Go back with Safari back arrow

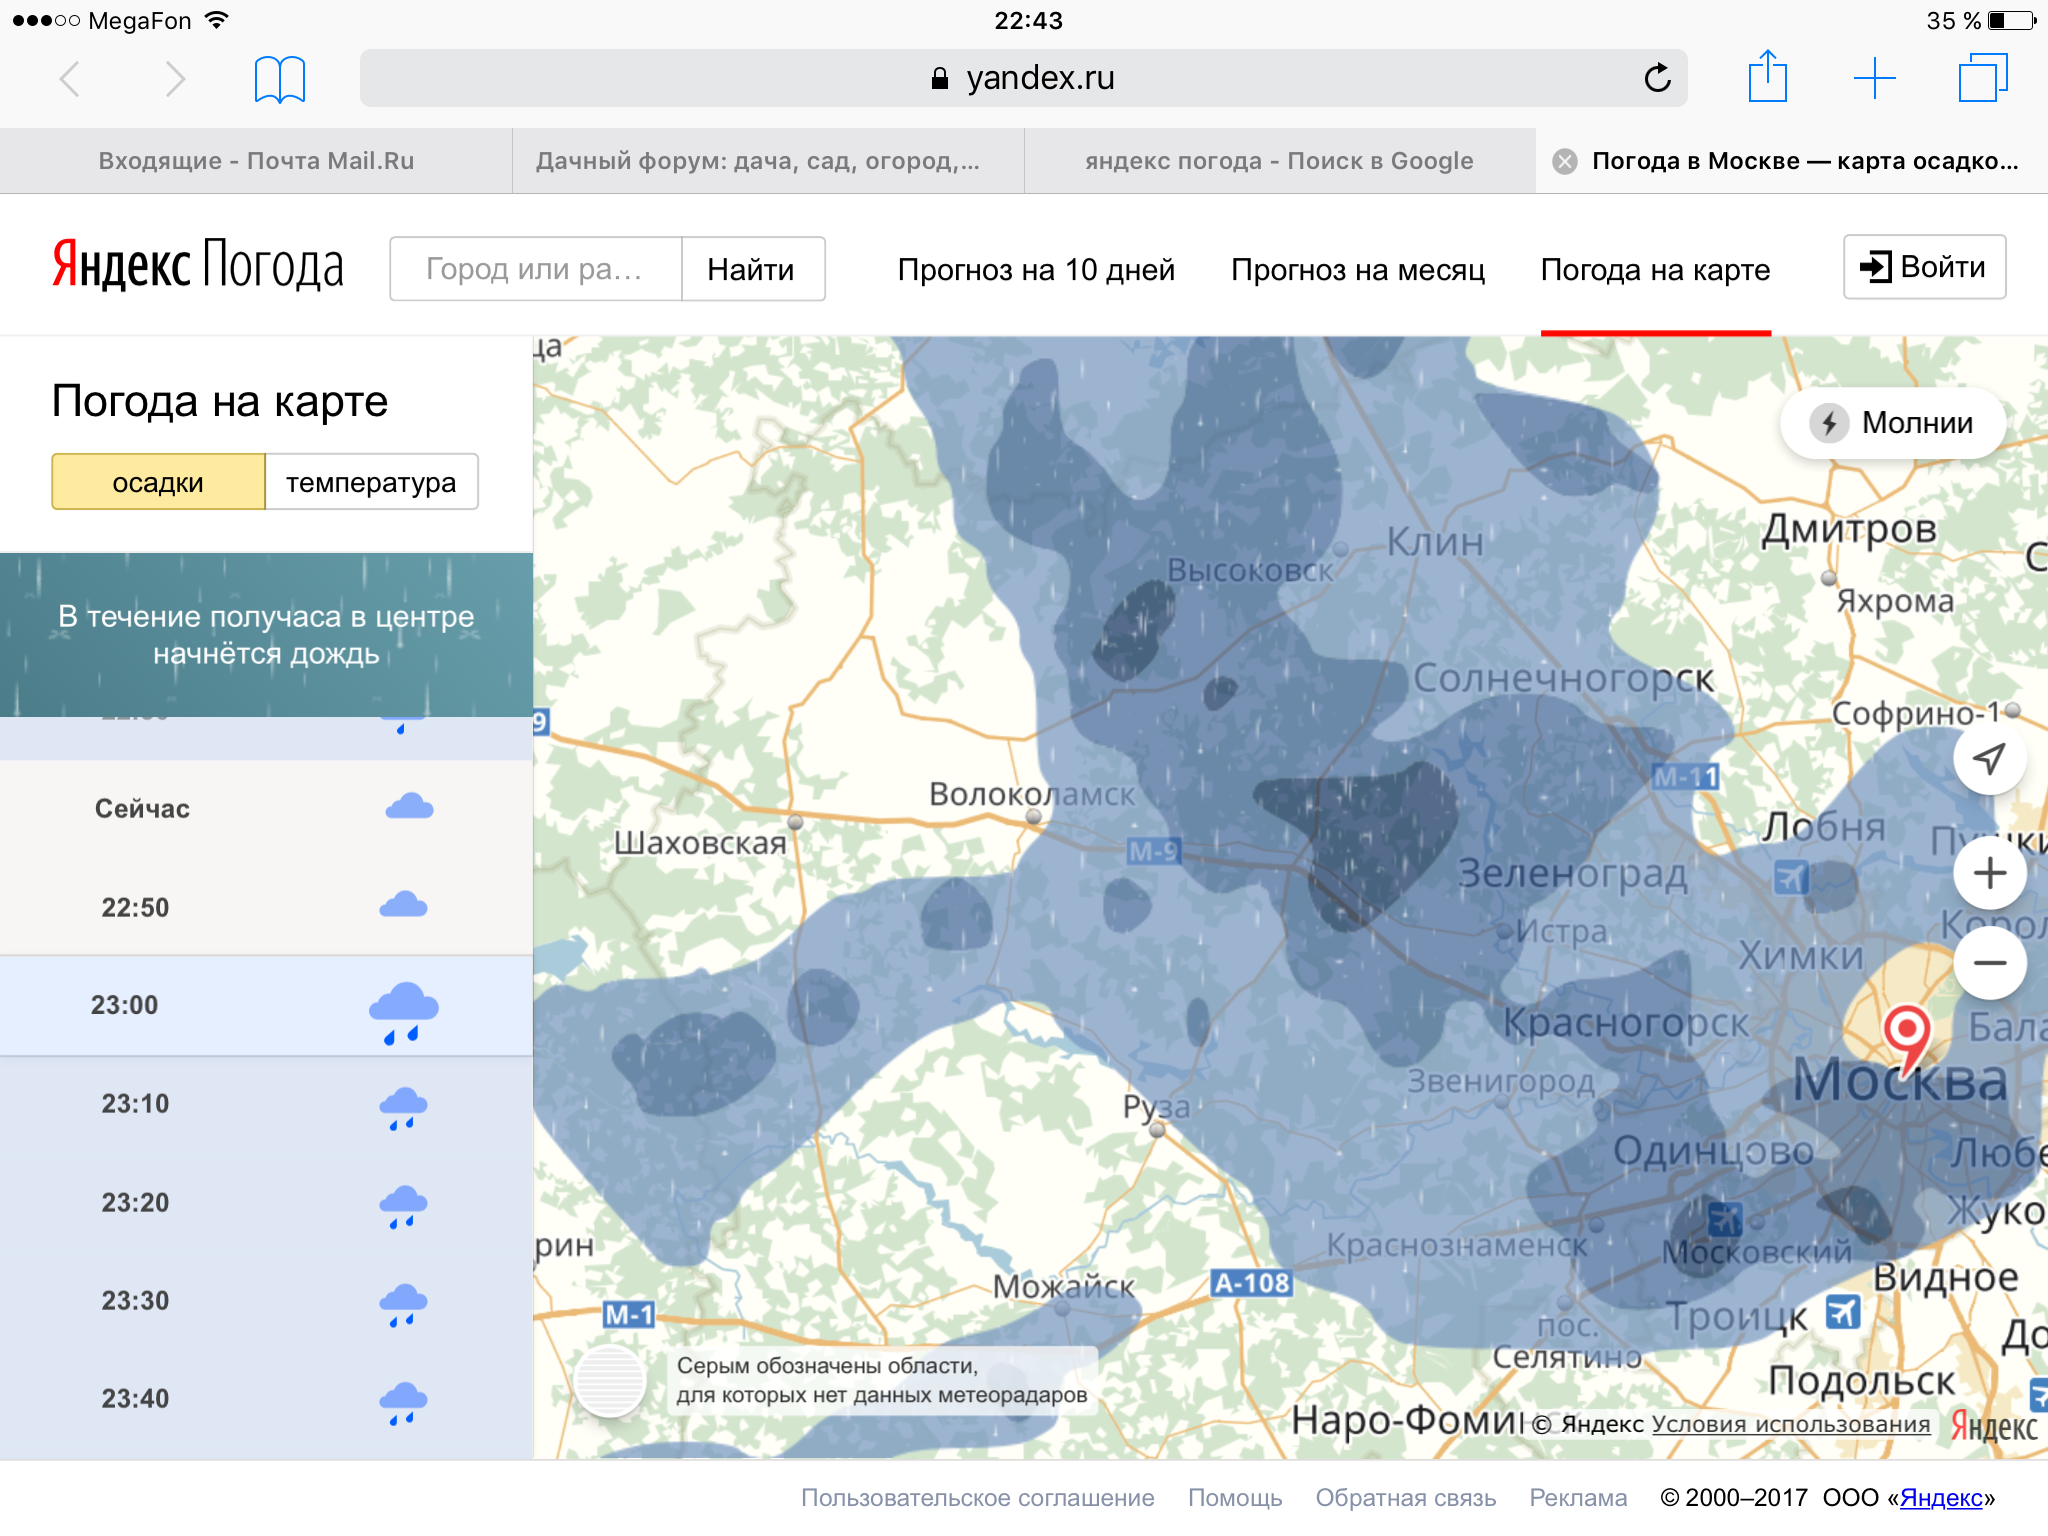[x=70, y=79]
